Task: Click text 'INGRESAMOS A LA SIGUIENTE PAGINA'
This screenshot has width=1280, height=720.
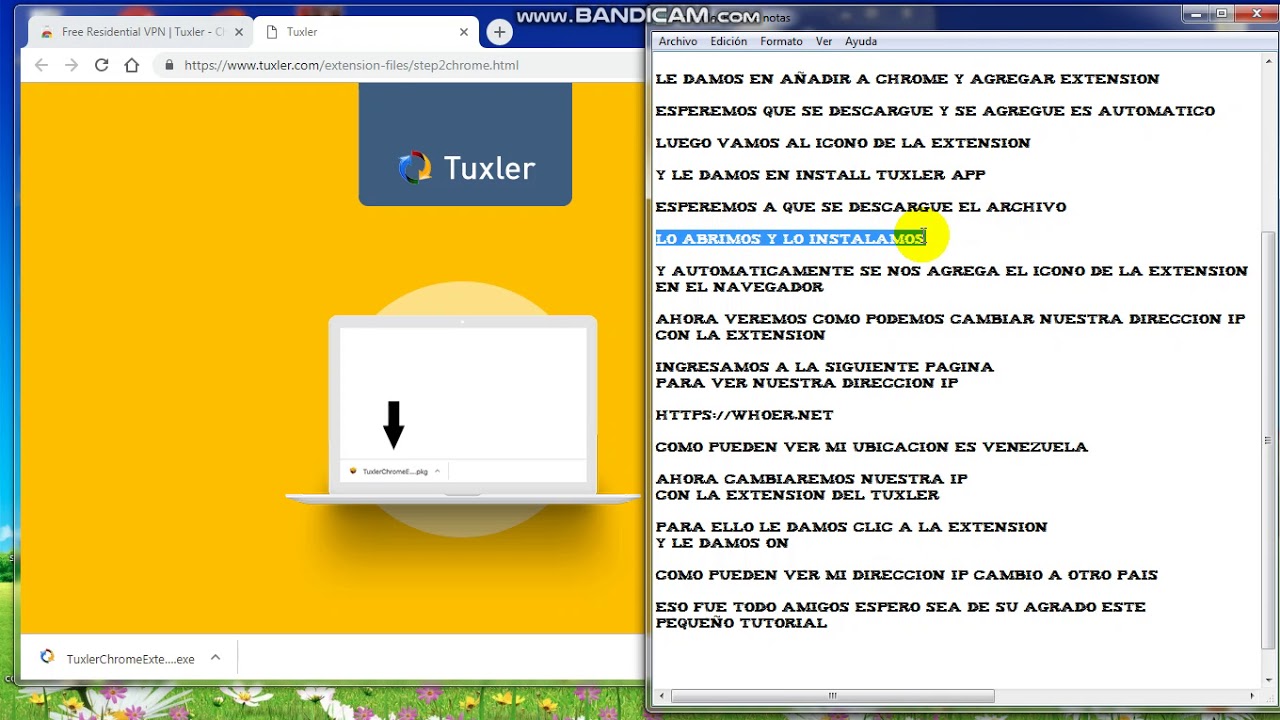Action: 825,367
